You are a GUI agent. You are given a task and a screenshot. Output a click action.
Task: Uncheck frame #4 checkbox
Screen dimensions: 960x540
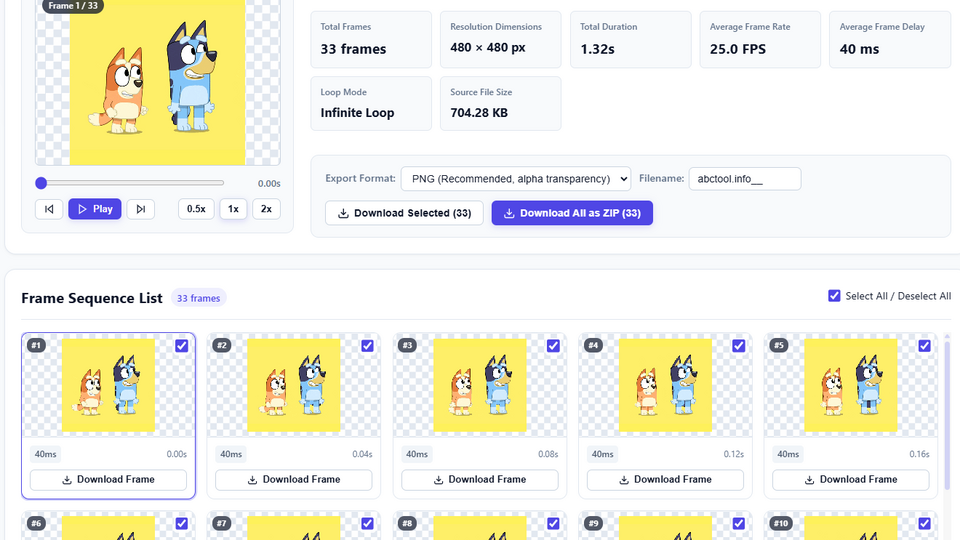739,346
